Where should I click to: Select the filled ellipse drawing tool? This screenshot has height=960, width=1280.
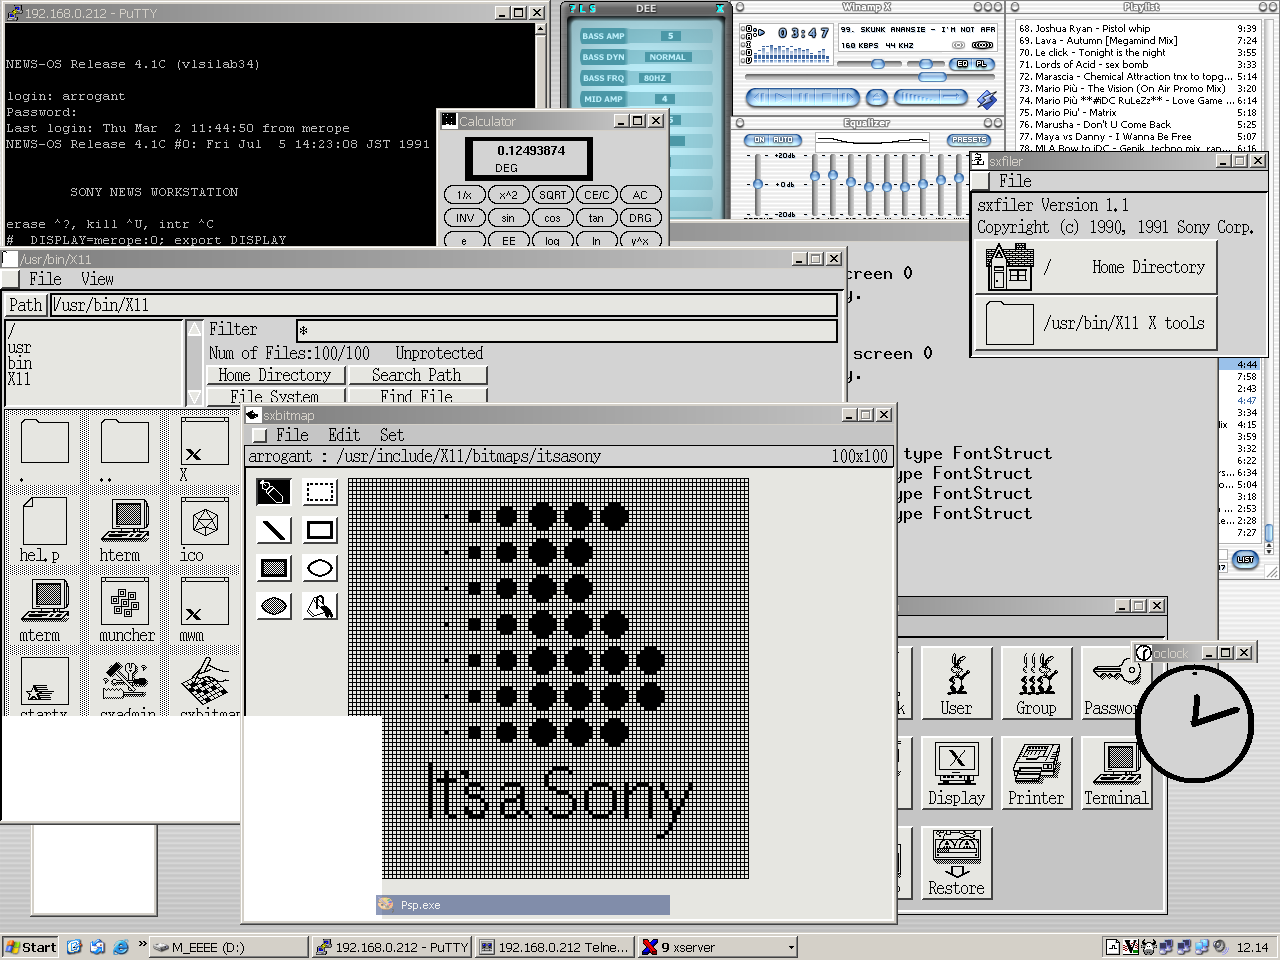coord(274,606)
